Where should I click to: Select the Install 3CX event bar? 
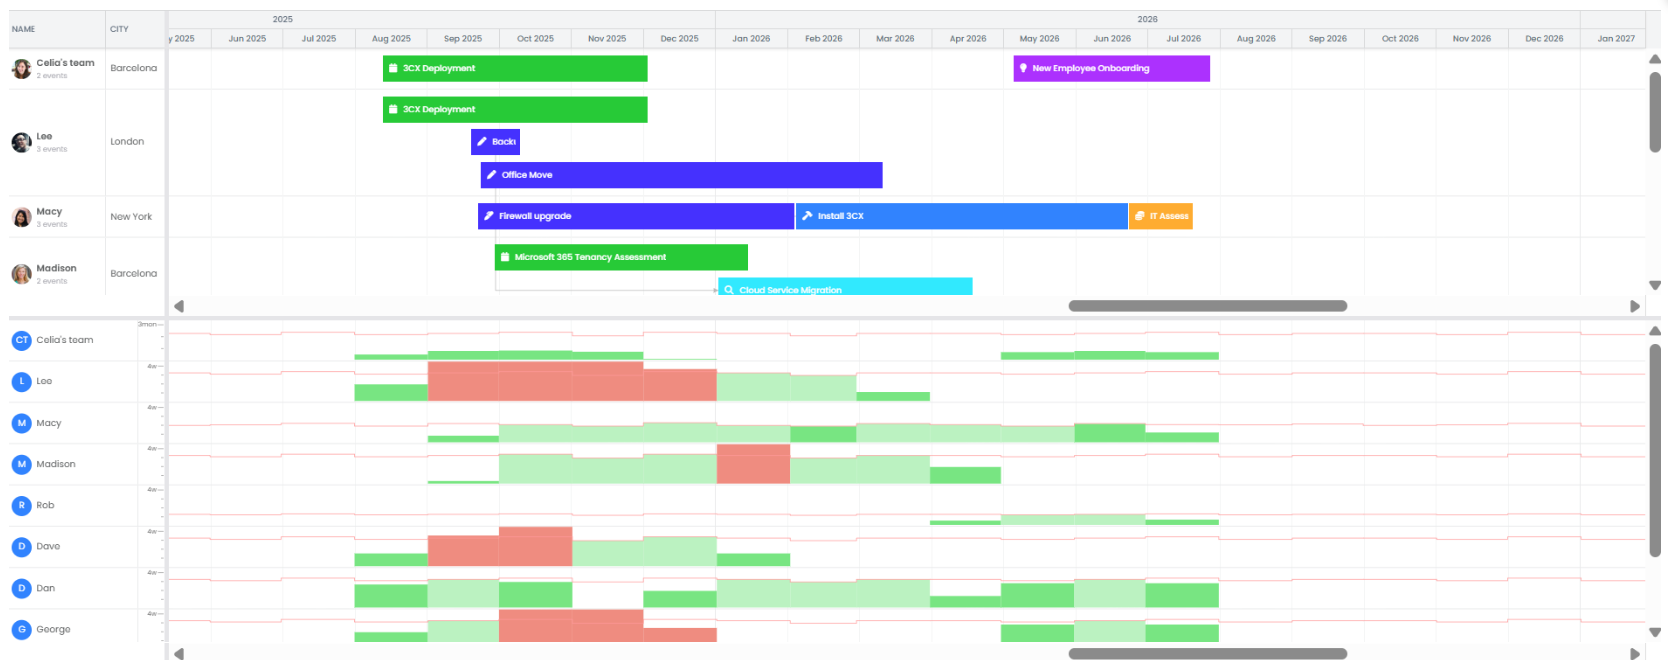coord(962,216)
